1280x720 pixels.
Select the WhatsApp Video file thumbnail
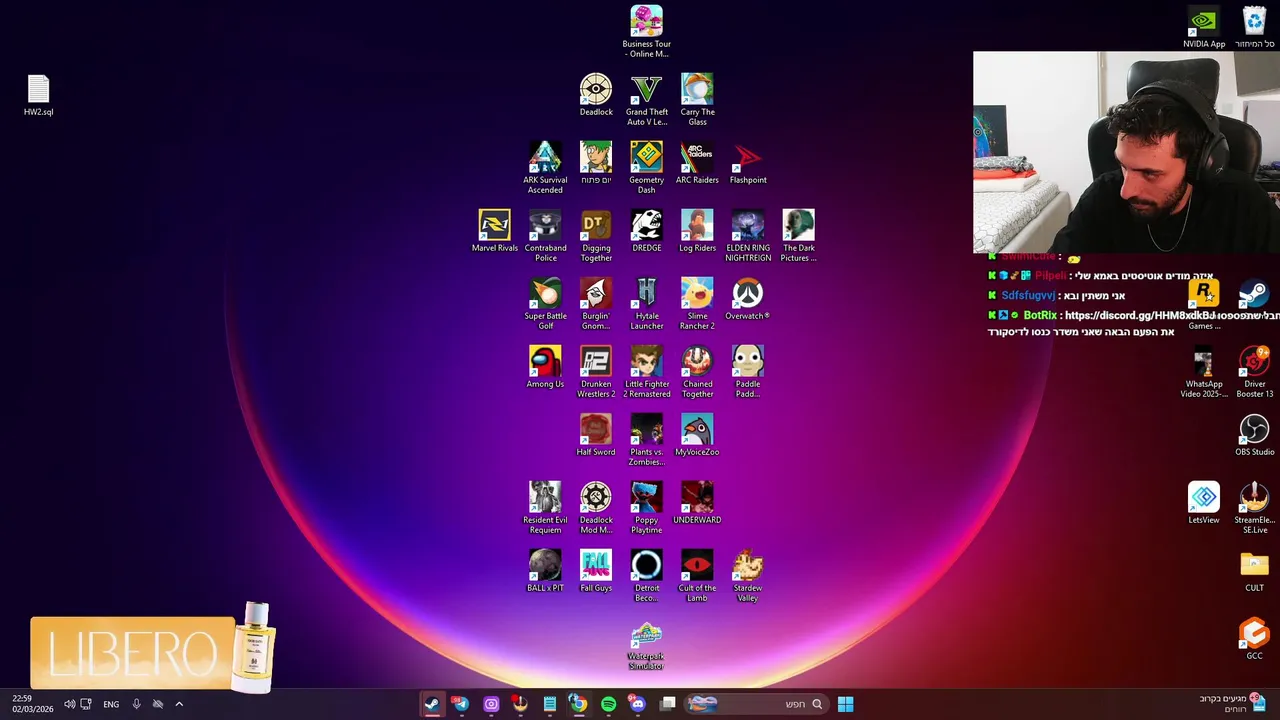pos(1204,372)
